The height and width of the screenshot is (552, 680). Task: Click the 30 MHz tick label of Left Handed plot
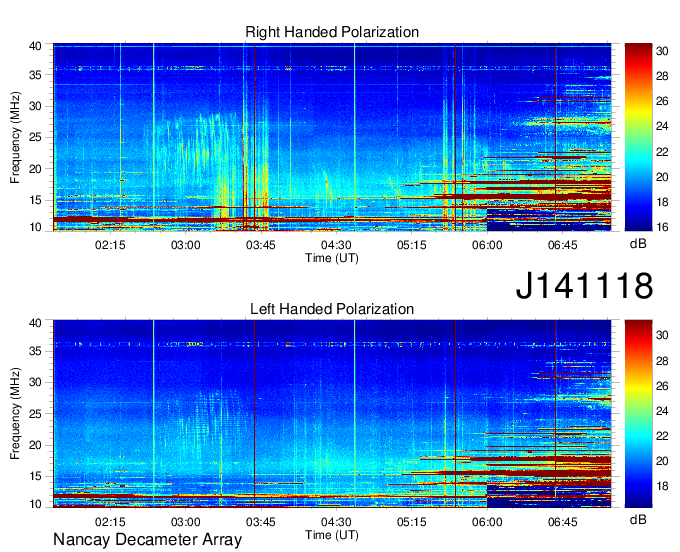35,382
